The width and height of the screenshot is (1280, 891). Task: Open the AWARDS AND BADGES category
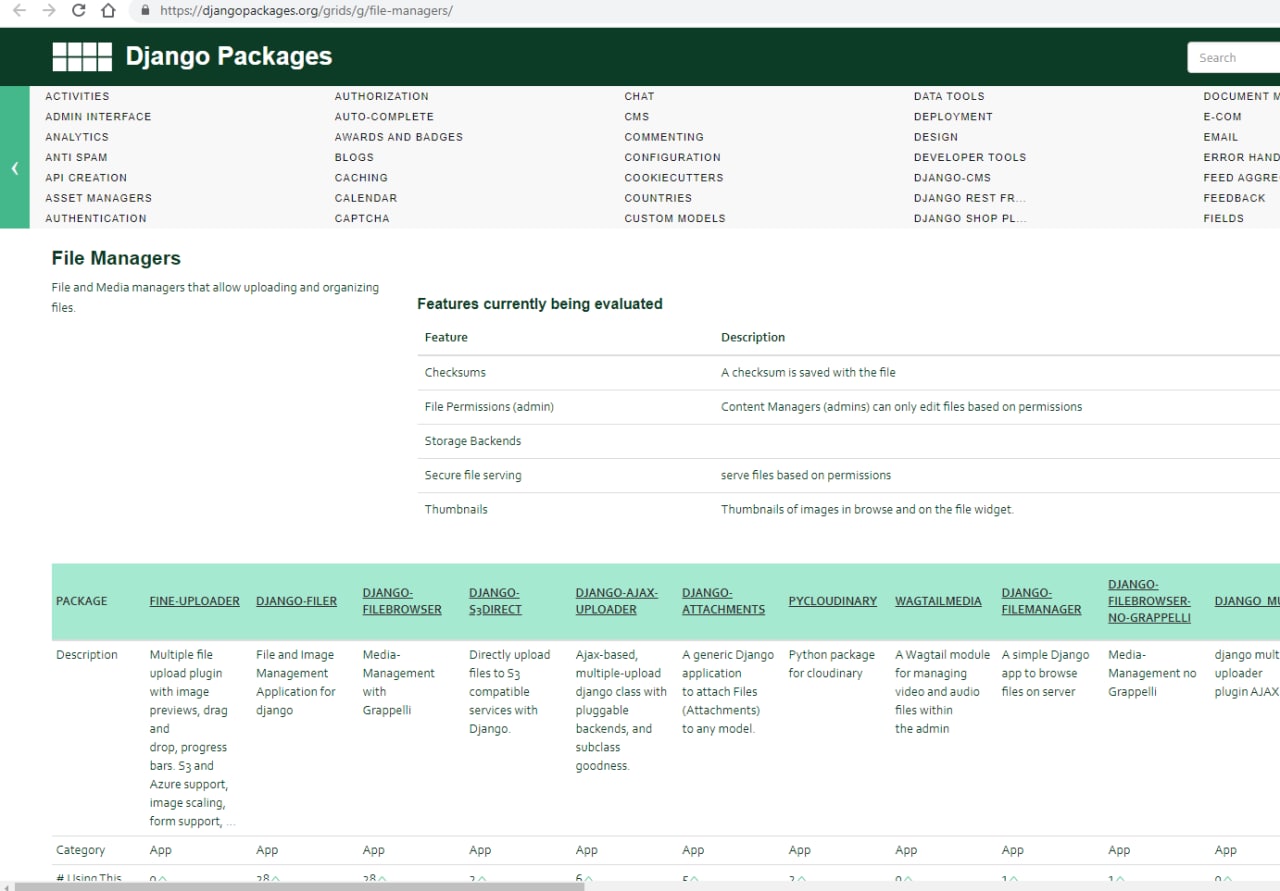click(x=399, y=137)
